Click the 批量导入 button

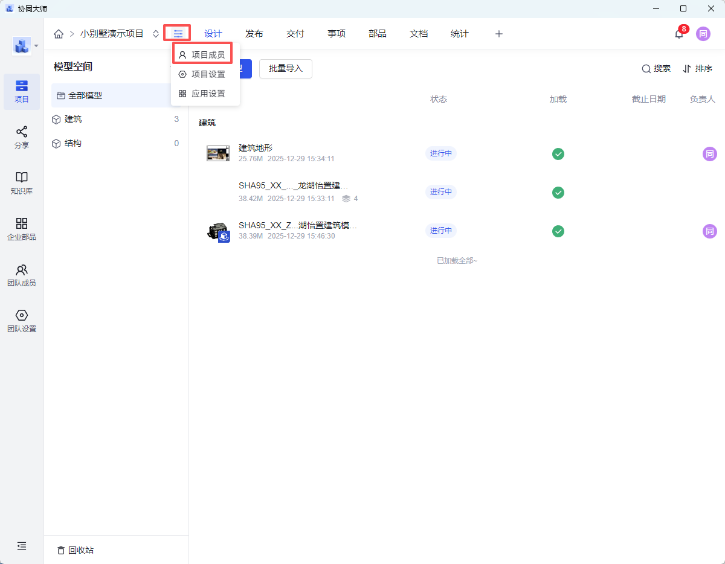pos(285,69)
